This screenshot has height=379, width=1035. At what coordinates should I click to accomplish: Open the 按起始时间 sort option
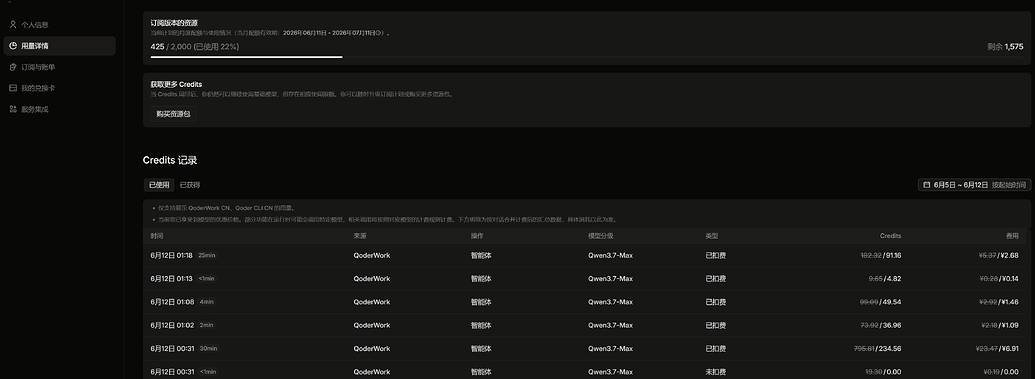(1009, 185)
